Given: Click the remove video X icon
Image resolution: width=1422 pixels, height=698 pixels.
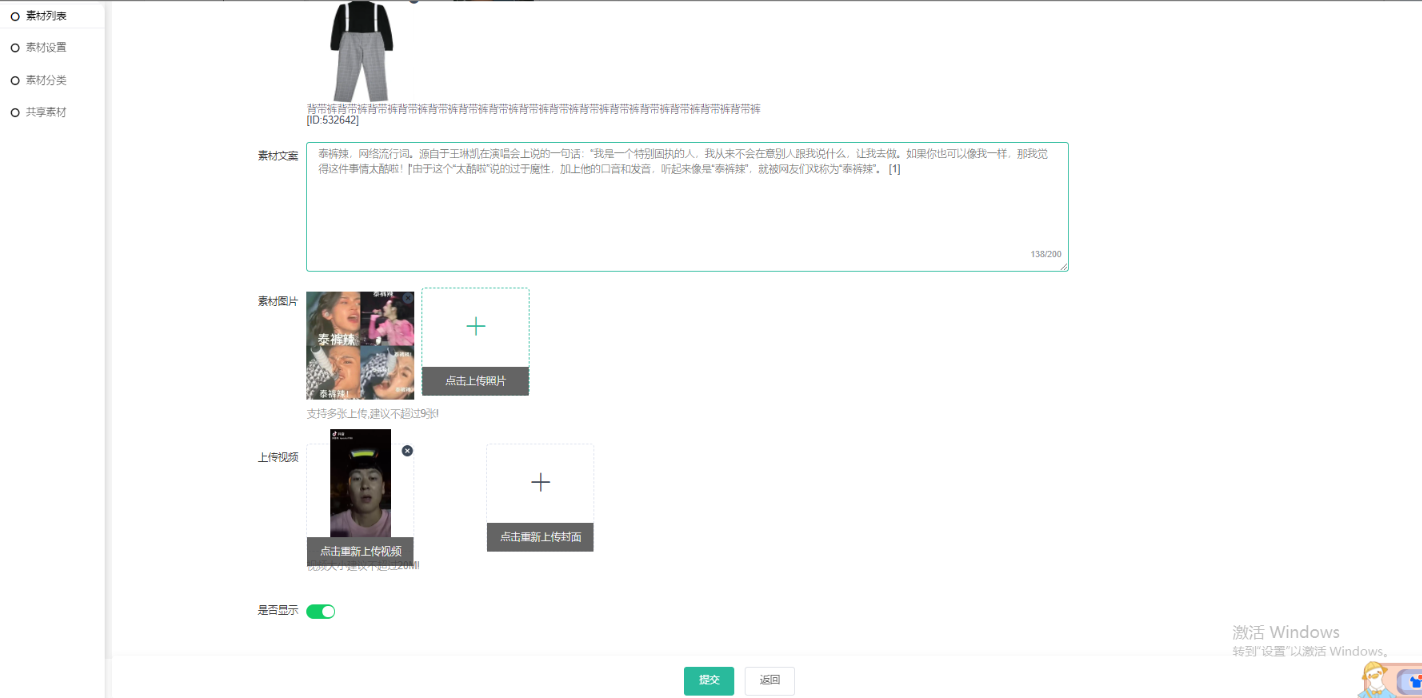Looking at the screenshot, I should tap(407, 451).
